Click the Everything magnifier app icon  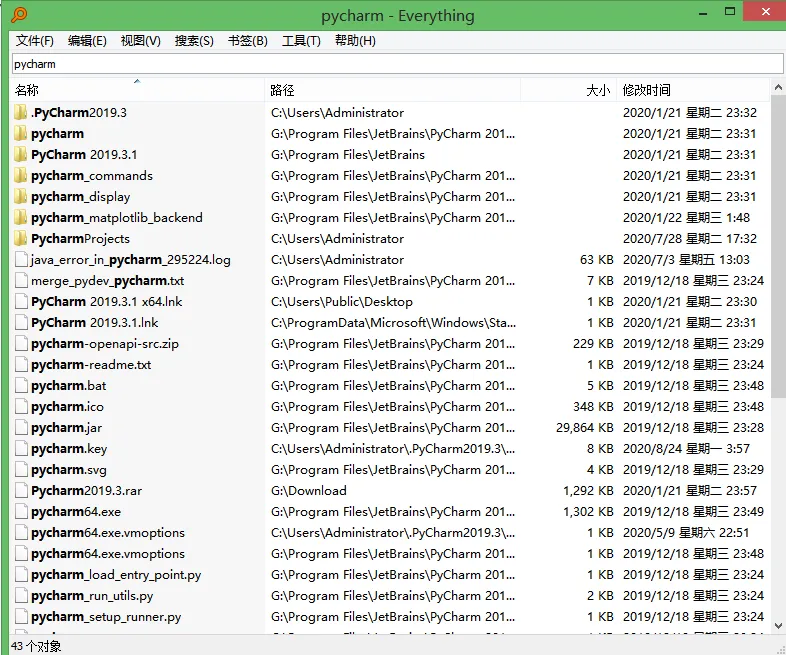(x=19, y=14)
